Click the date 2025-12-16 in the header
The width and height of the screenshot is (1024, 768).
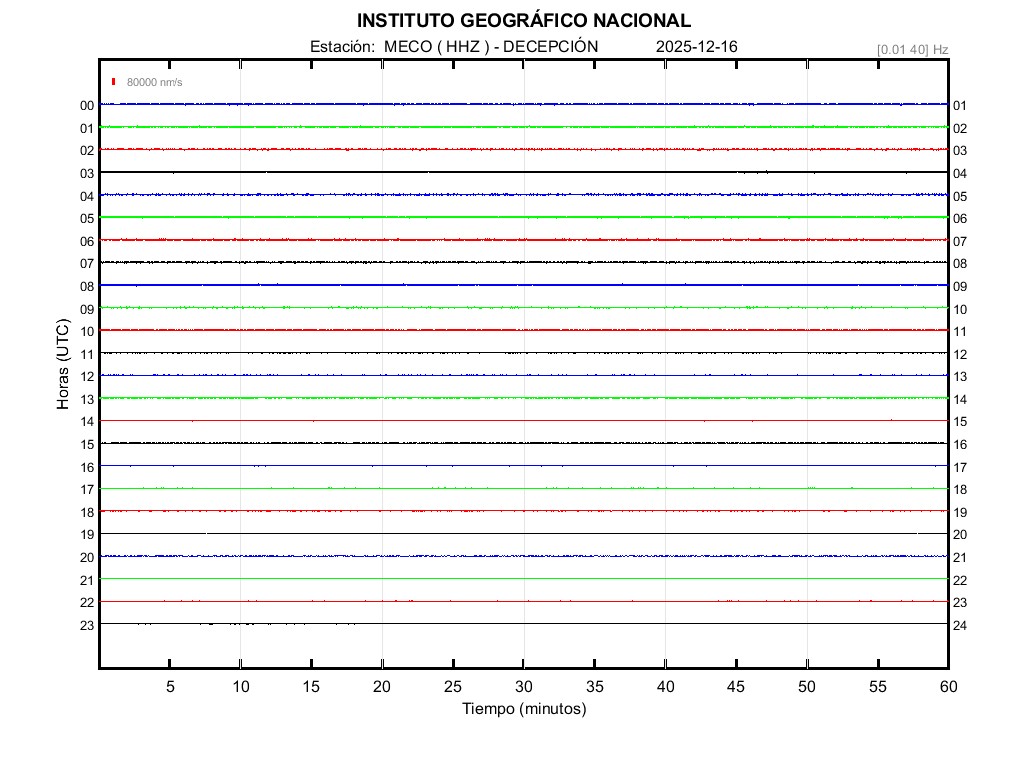point(696,47)
